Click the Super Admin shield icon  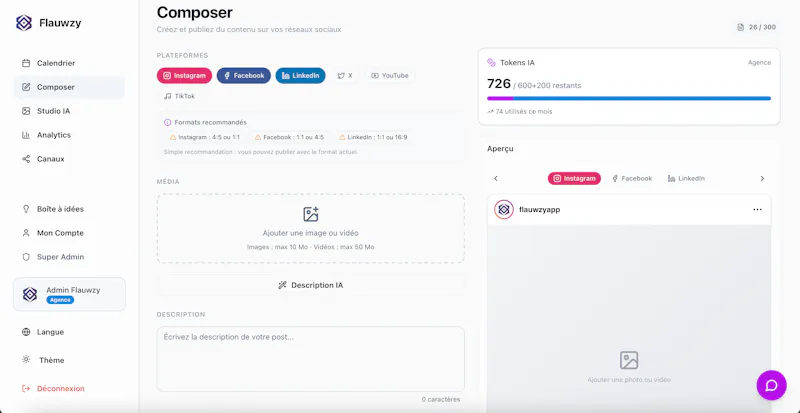(x=26, y=257)
